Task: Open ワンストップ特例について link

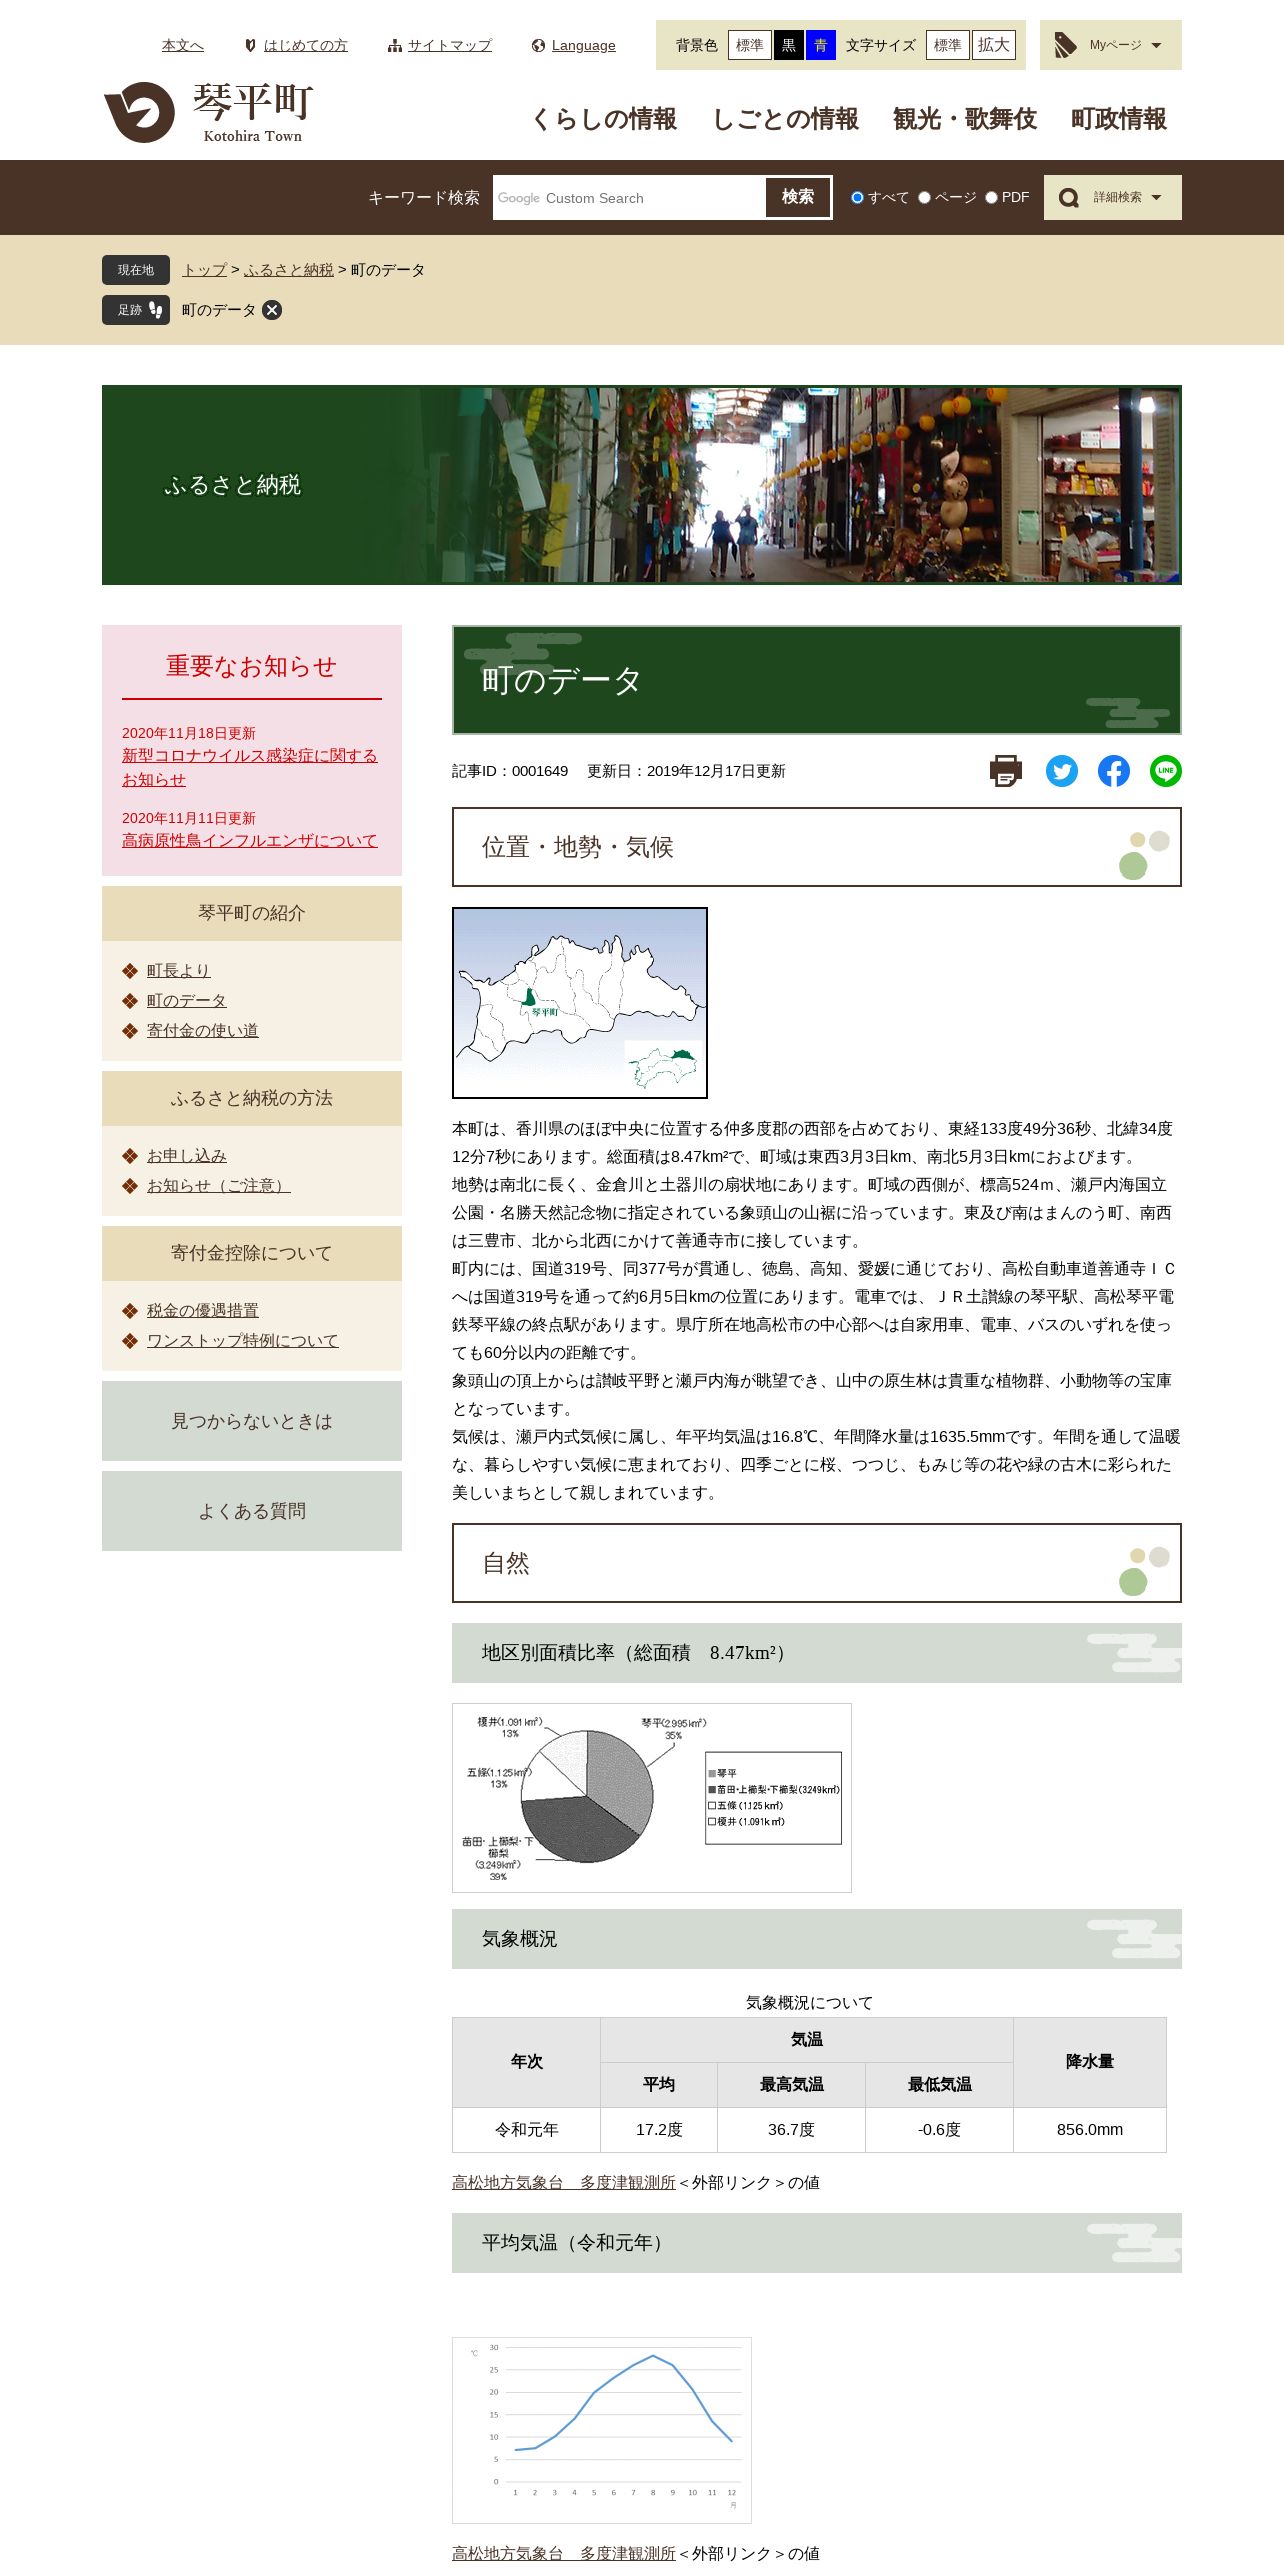Action: pos(243,1341)
